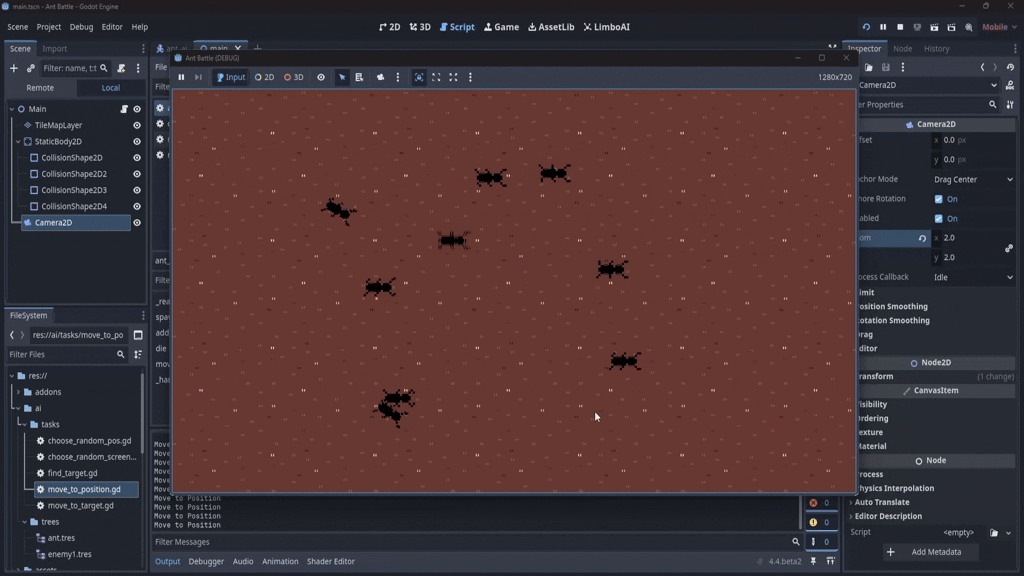Uncheck the Ignore Rotation checkbox

(938, 199)
